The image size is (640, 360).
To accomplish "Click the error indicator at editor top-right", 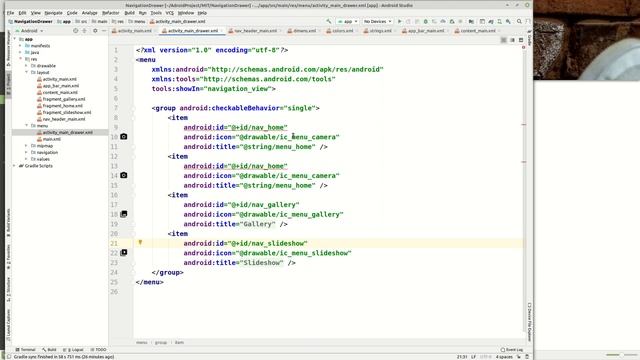I will click(x=524, y=47).
